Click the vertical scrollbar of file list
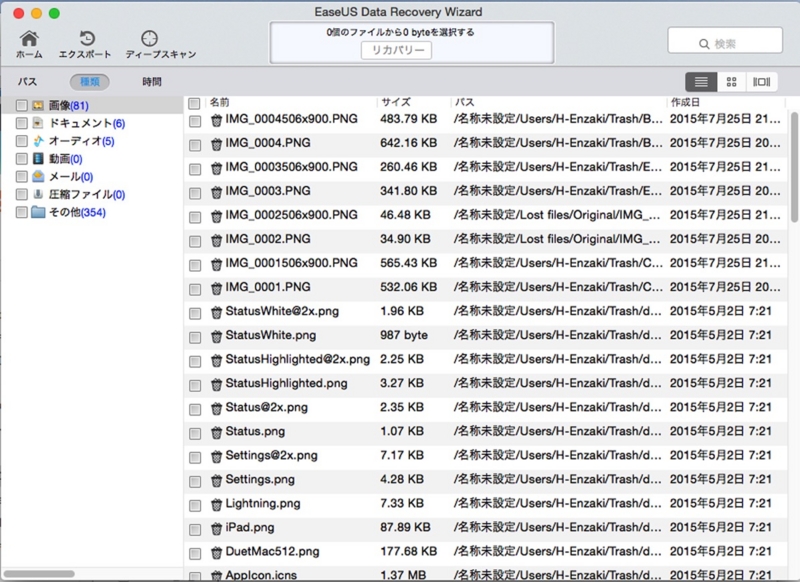 click(794, 167)
